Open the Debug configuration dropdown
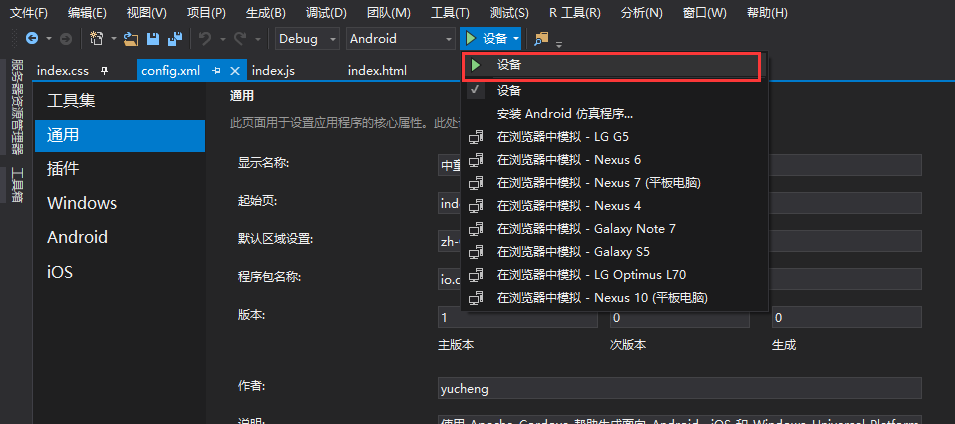 pos(307,39)
